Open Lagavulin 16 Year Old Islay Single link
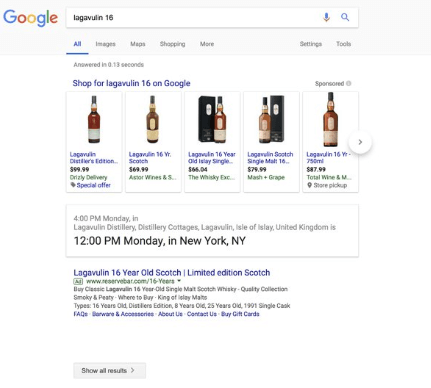 (212, 158)
